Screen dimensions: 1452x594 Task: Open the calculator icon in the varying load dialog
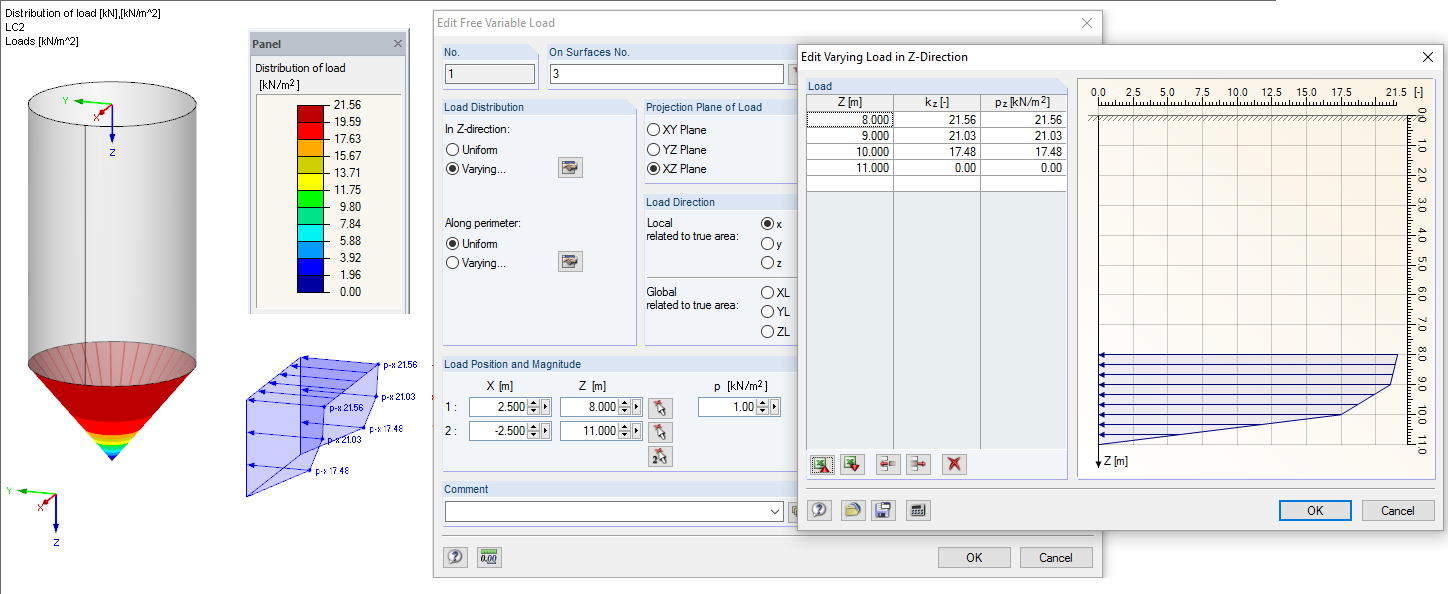click(x=918, y=510)
